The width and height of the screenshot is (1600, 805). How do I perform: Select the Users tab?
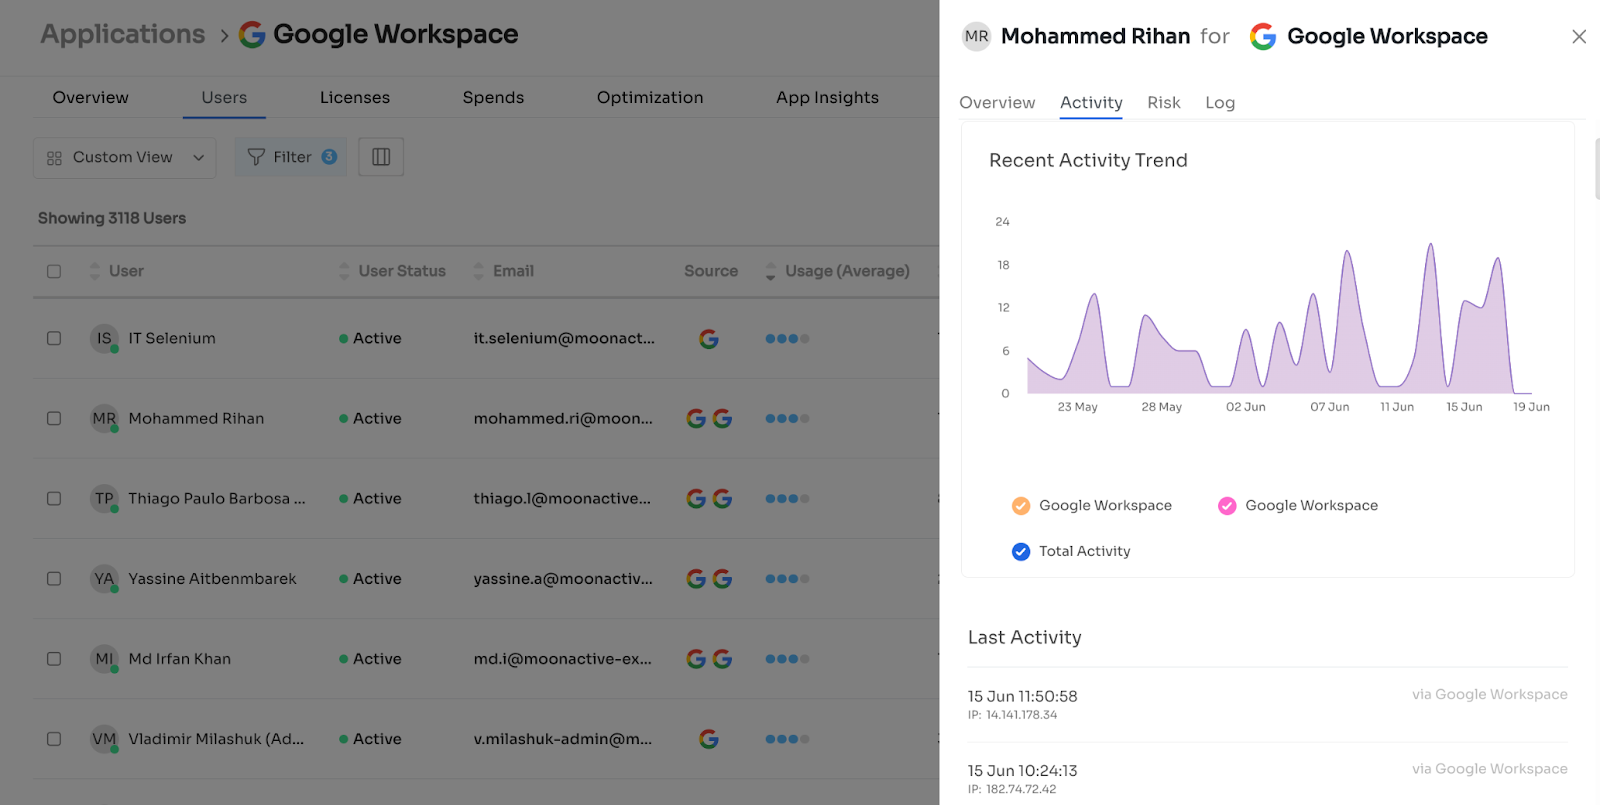coord(224,98)
